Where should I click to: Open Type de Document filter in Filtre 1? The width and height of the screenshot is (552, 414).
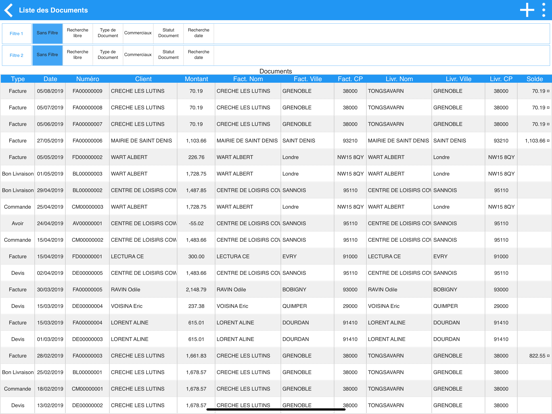point(108,33)
